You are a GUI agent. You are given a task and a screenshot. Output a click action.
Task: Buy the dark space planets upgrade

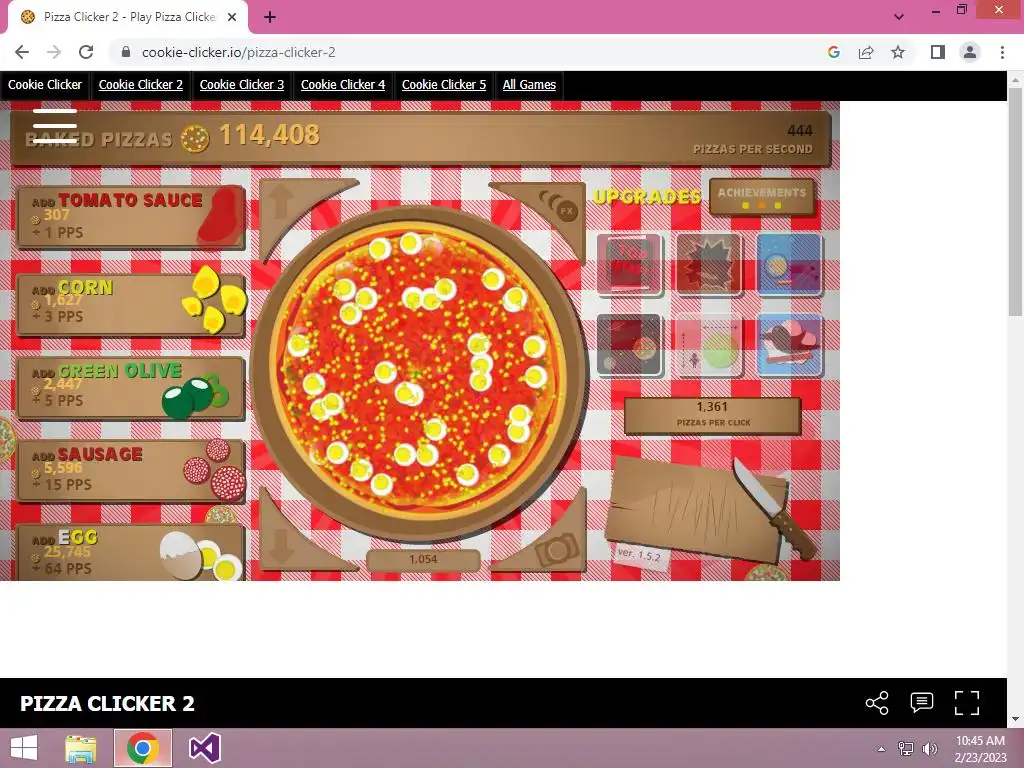(x=630, y=345)
